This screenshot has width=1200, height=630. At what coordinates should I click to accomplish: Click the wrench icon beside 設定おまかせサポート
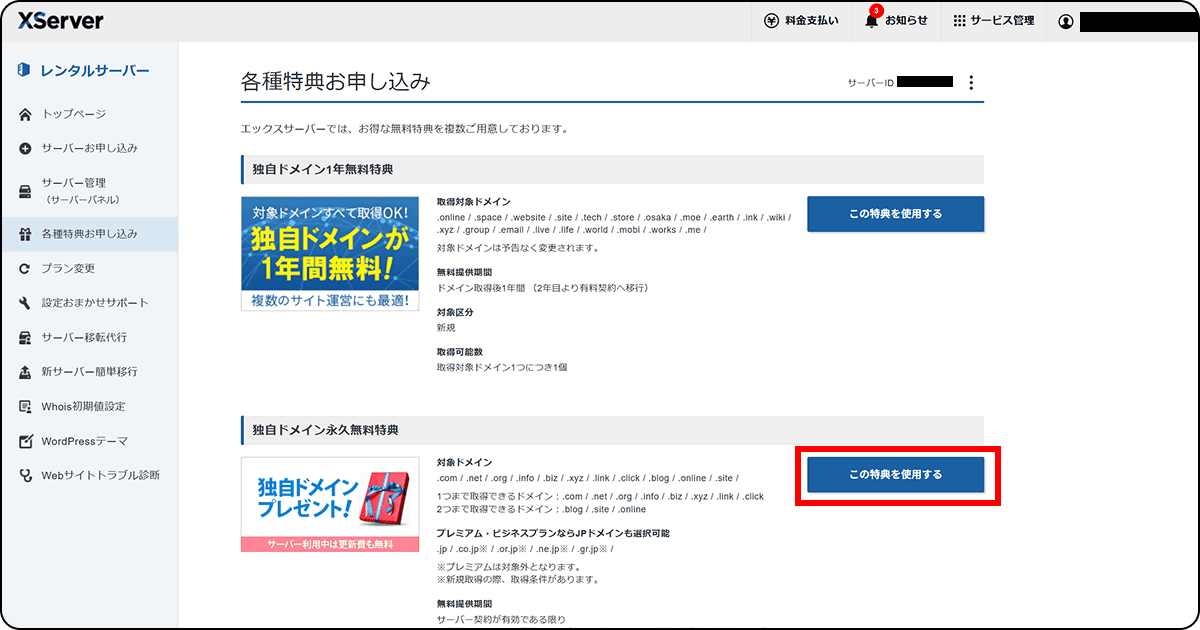tap(26, 303)
